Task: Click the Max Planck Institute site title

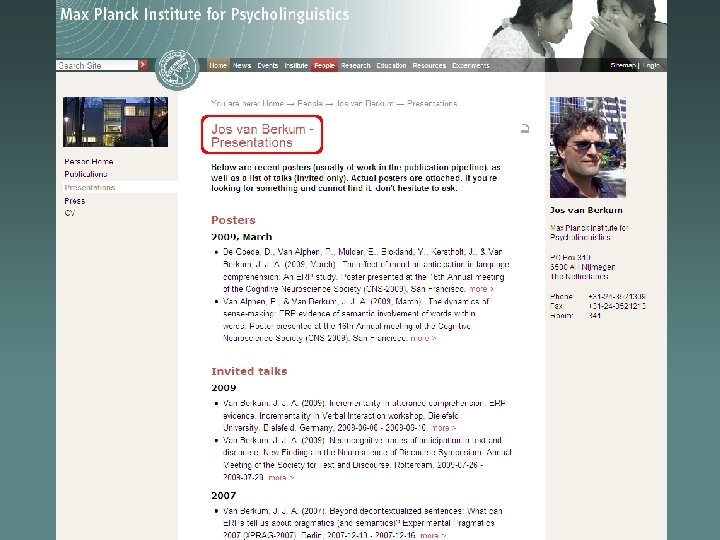Action: (x=205, y=14)
